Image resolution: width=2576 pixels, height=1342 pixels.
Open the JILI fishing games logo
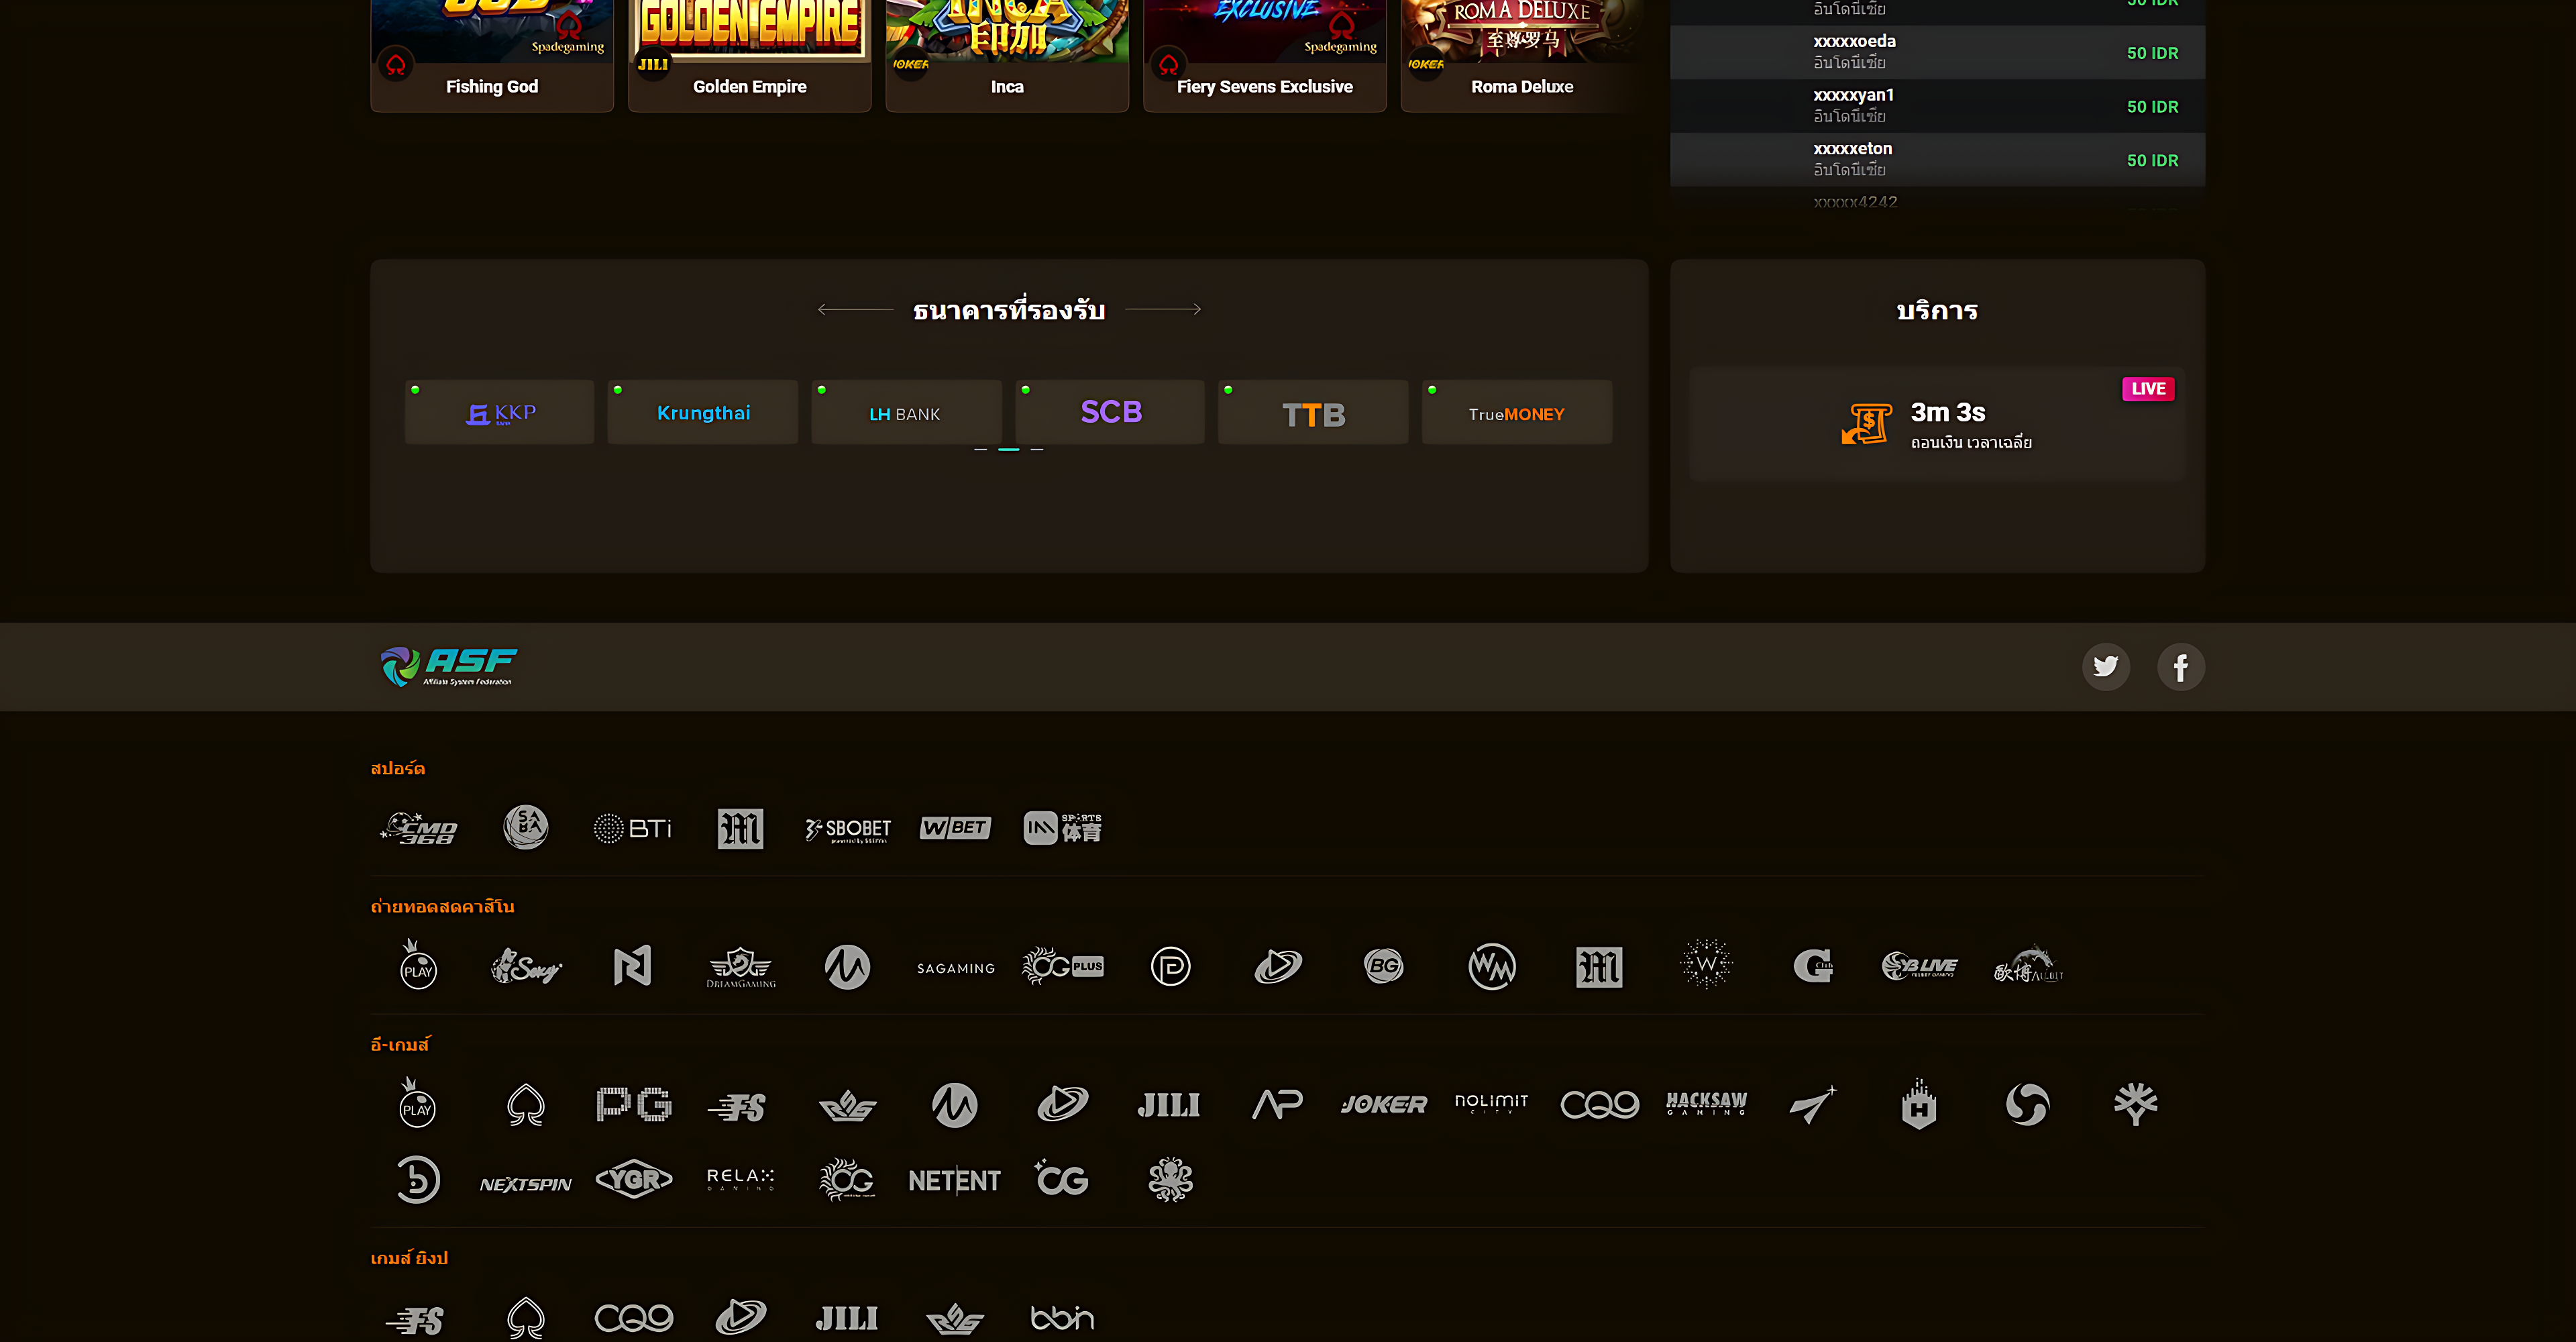coord(846,1318)
